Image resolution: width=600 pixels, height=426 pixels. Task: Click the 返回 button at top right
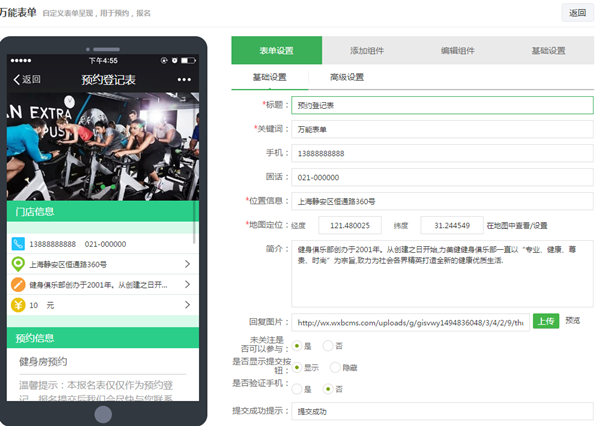tap(577, 13)
